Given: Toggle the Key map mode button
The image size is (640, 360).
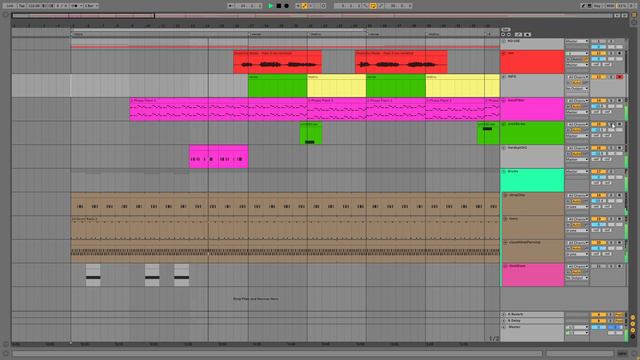Looking at the screenshot, I should [x=597, y=6].
